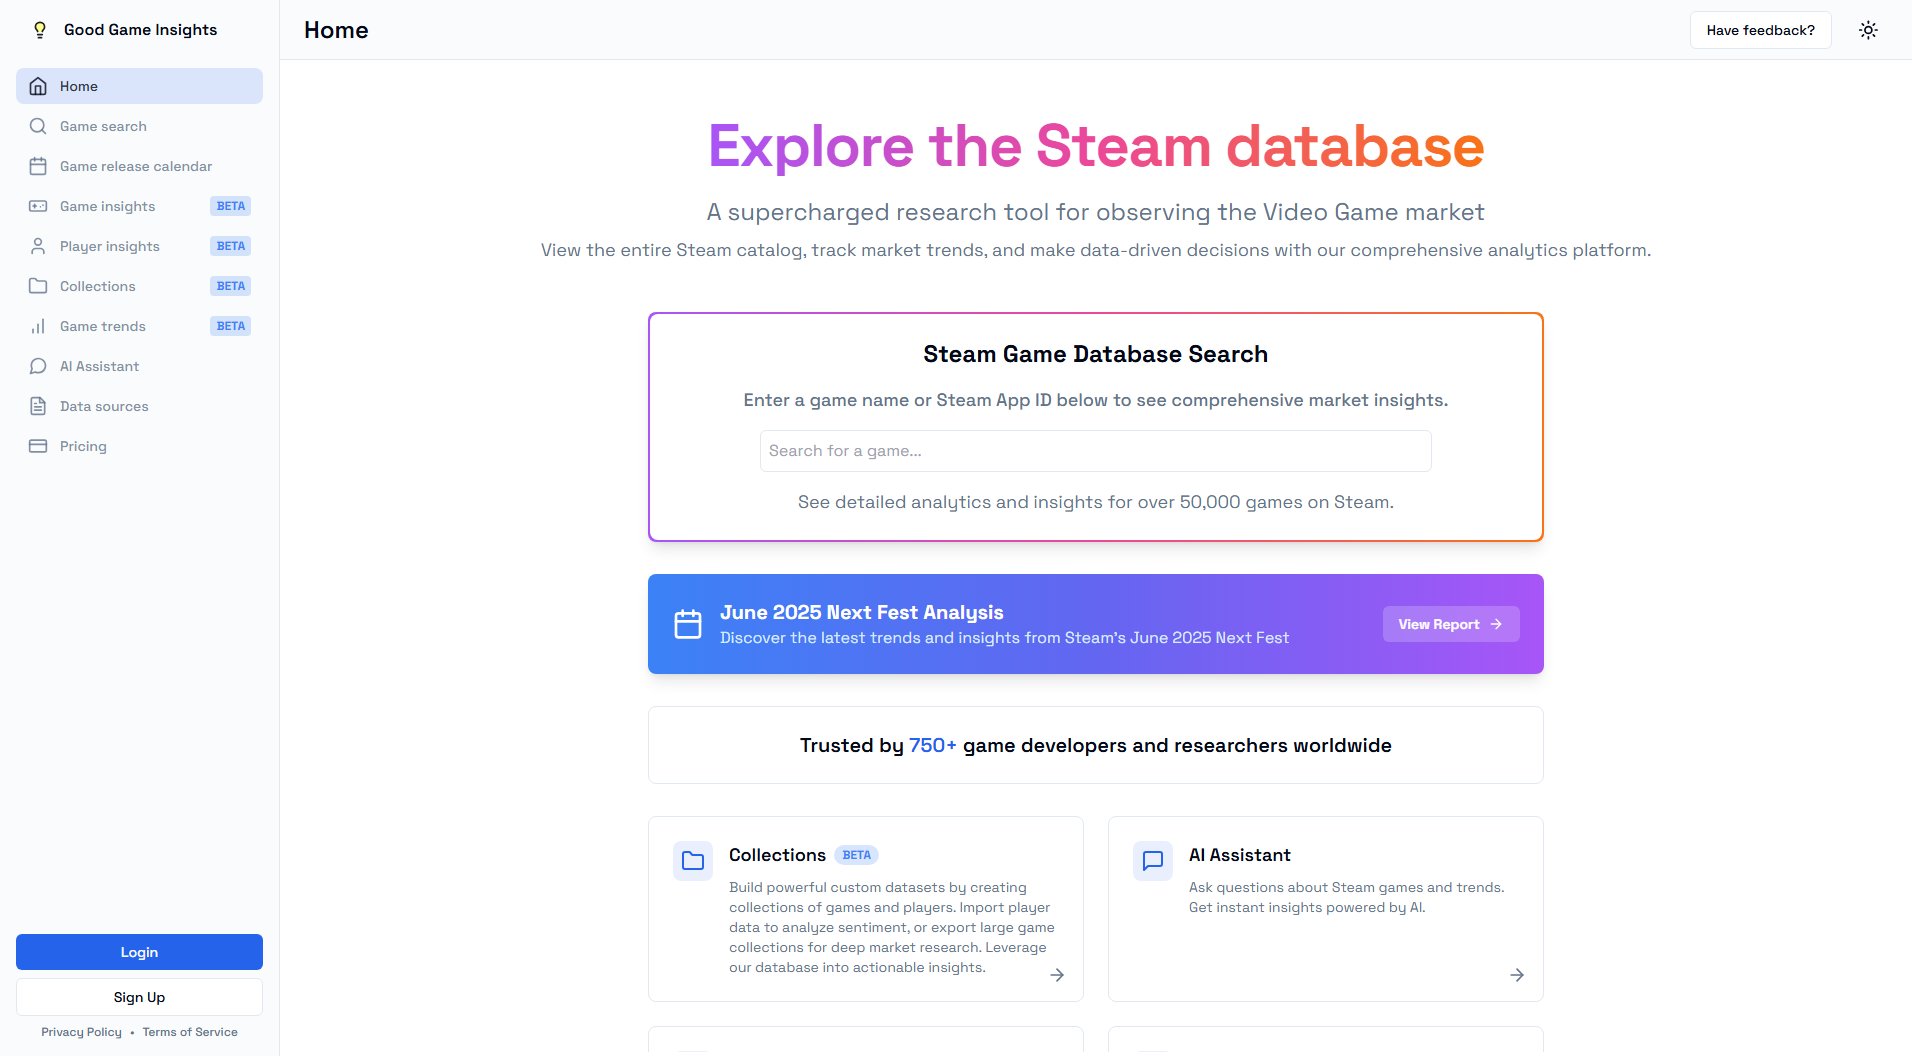This screenshot has width=1912, height=1056.
Task: Click the Explore the Steam database headline
Action: pyautogui.click(x=1095, y=146)
